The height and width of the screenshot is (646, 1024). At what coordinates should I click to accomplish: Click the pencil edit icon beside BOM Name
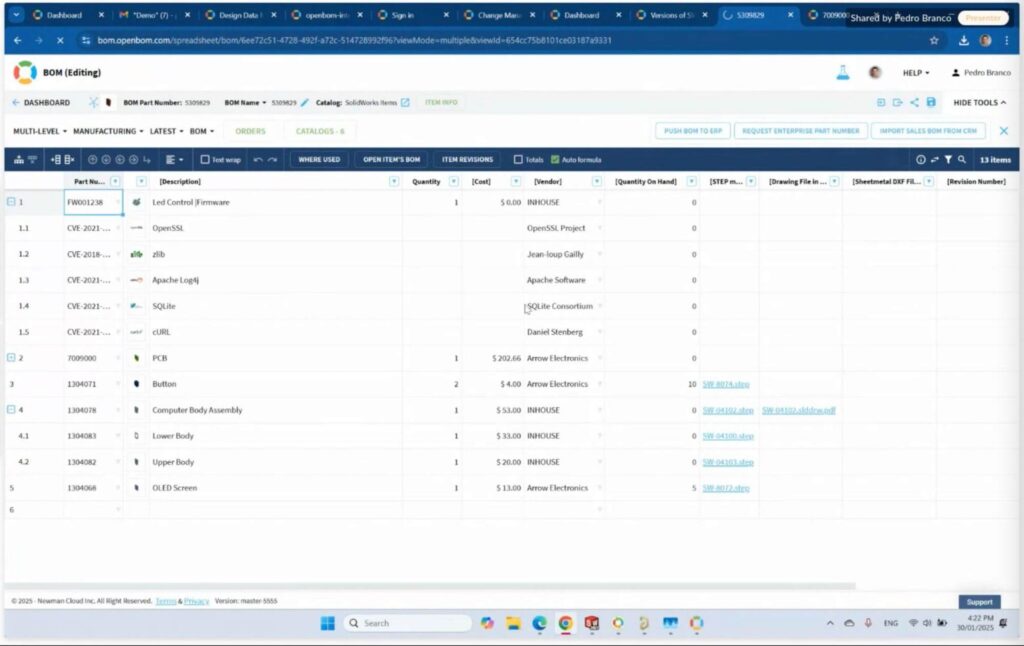coord(305,103)
